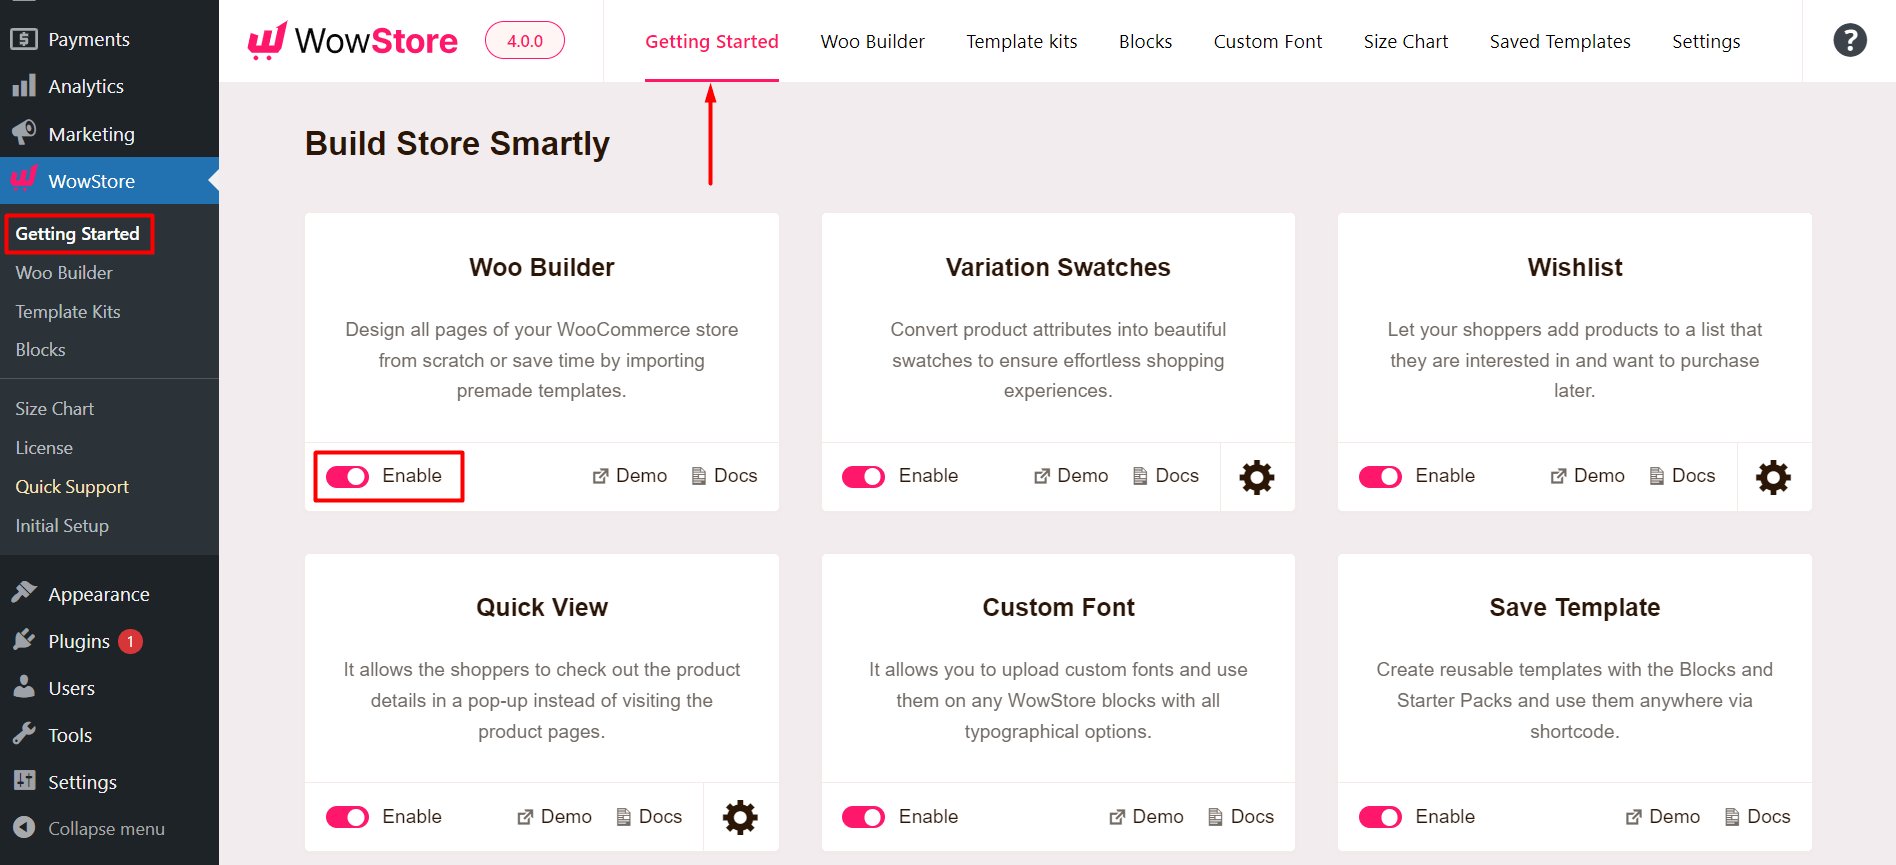Select Woo Builder in sidebar submenu
This screenshot has height=865, width=1896.
tap(64, 273)
